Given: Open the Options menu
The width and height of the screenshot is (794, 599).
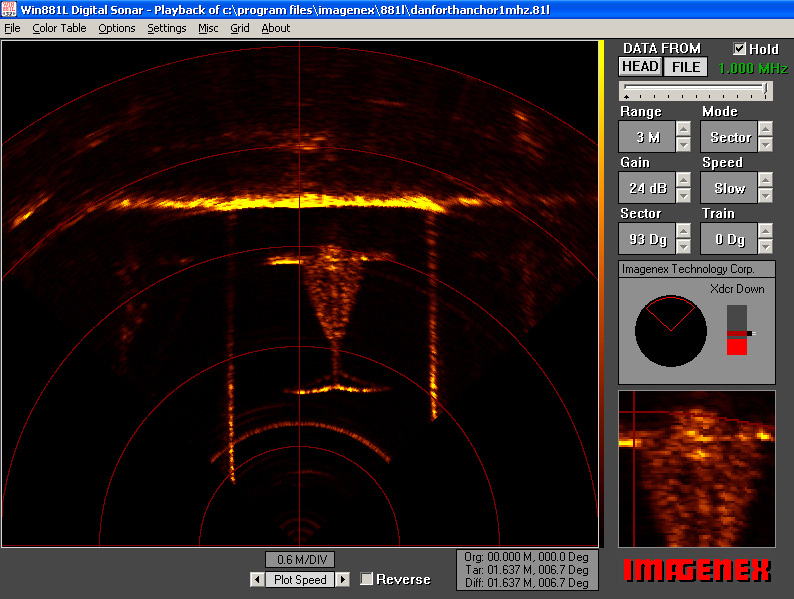Looking at the screenshot, I should pyautogui.click(x=116, y=28).
